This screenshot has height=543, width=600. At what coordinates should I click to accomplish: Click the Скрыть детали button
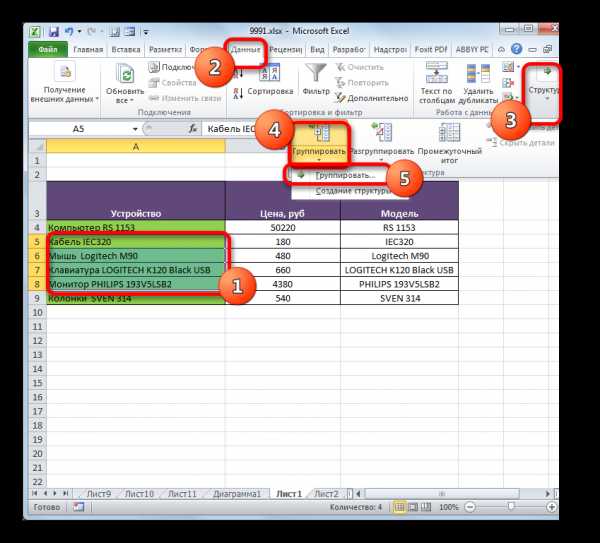tap(523, 143)
